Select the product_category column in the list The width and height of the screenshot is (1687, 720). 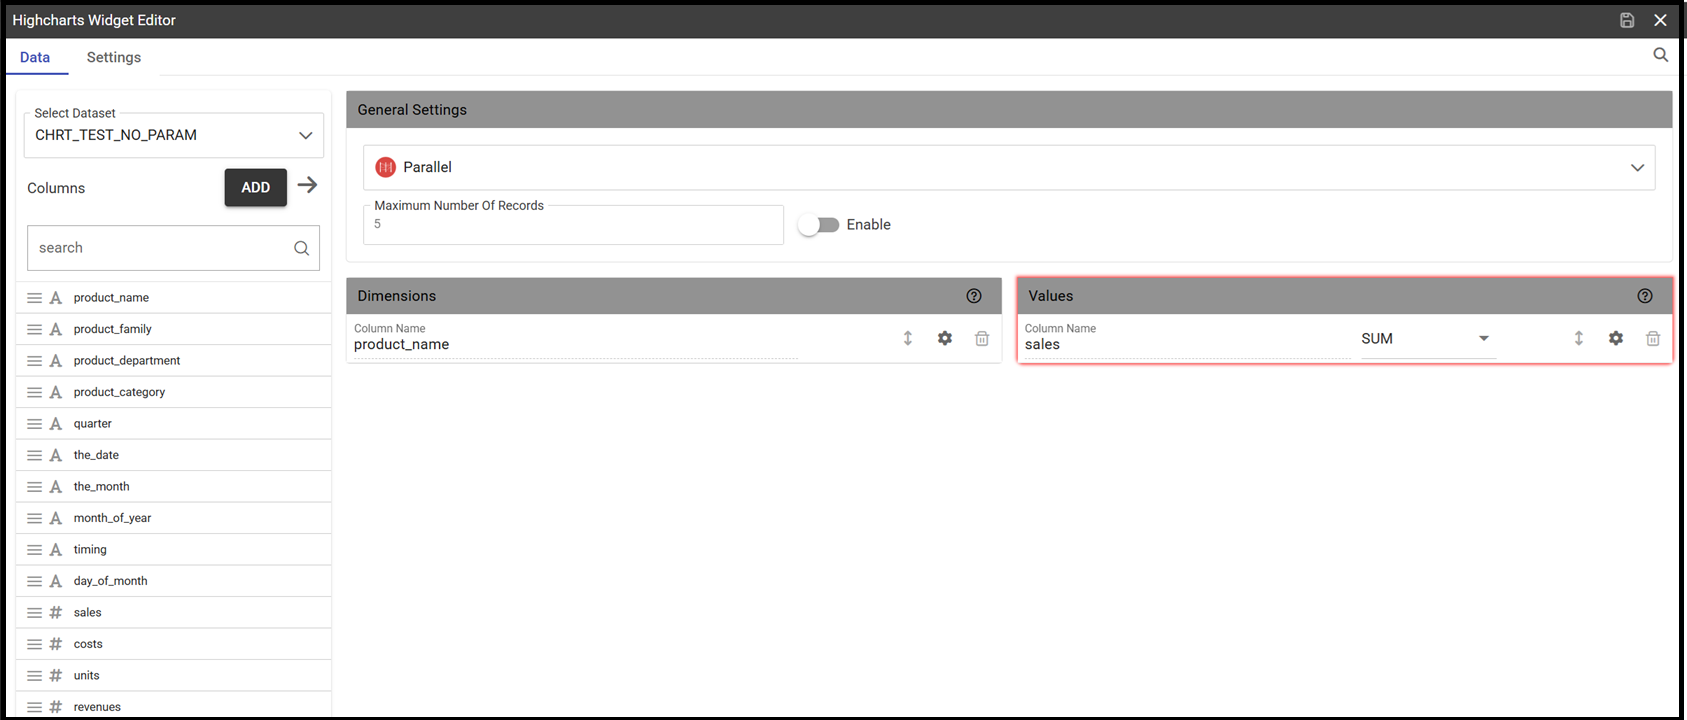tap(174, 392)
